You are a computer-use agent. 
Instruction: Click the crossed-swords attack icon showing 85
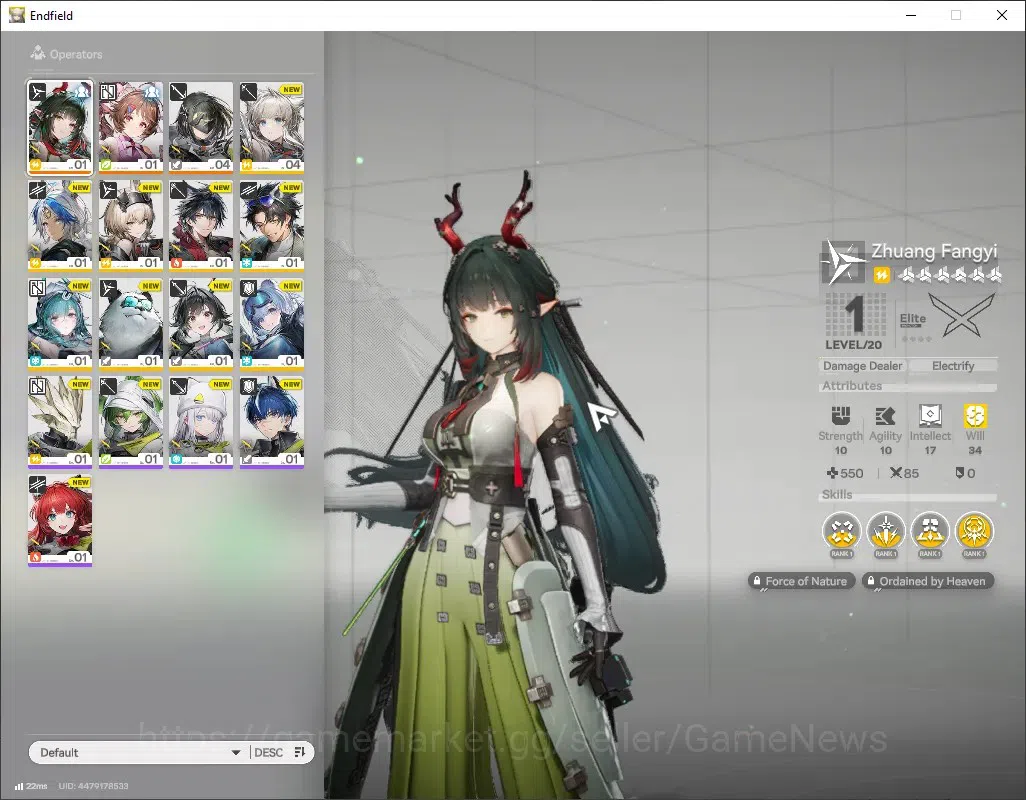pos(896,472)
